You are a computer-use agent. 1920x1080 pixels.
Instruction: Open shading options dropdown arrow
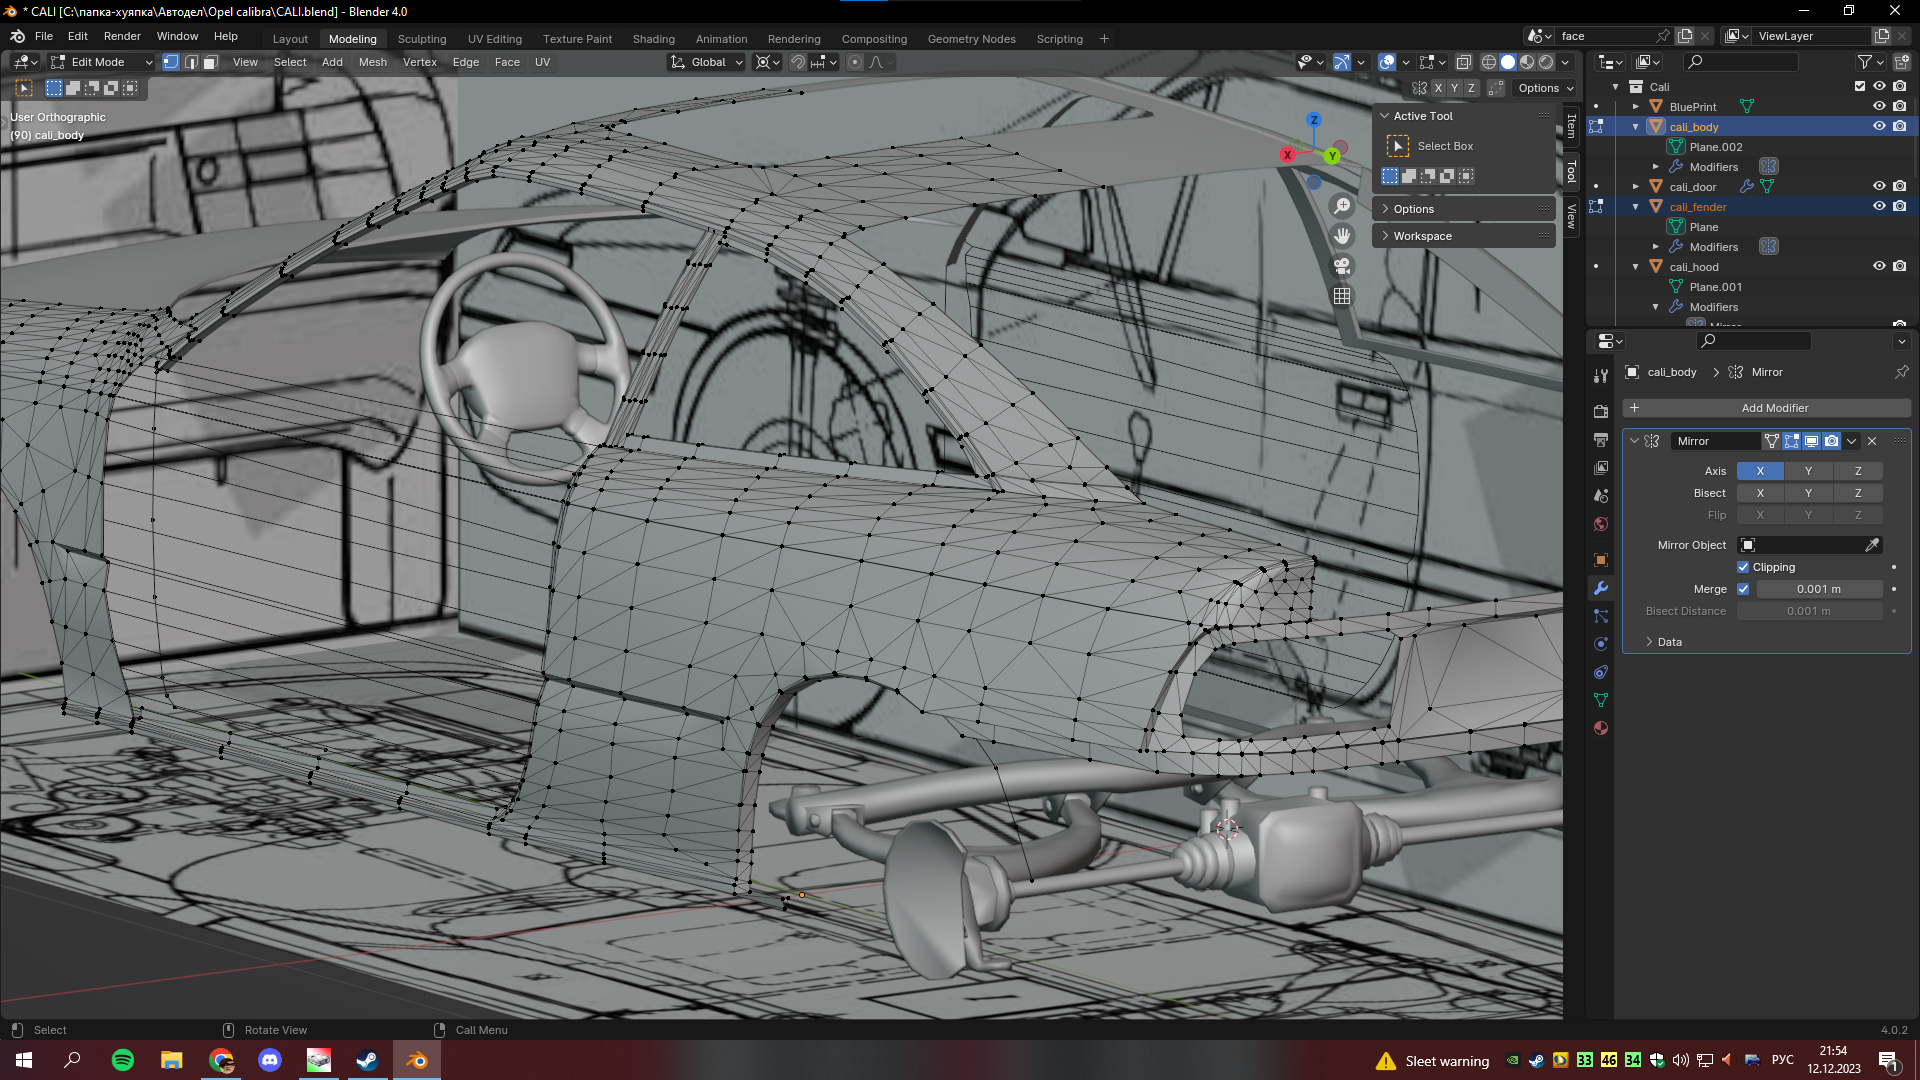pyautogui.click(x=1566, y=62)
